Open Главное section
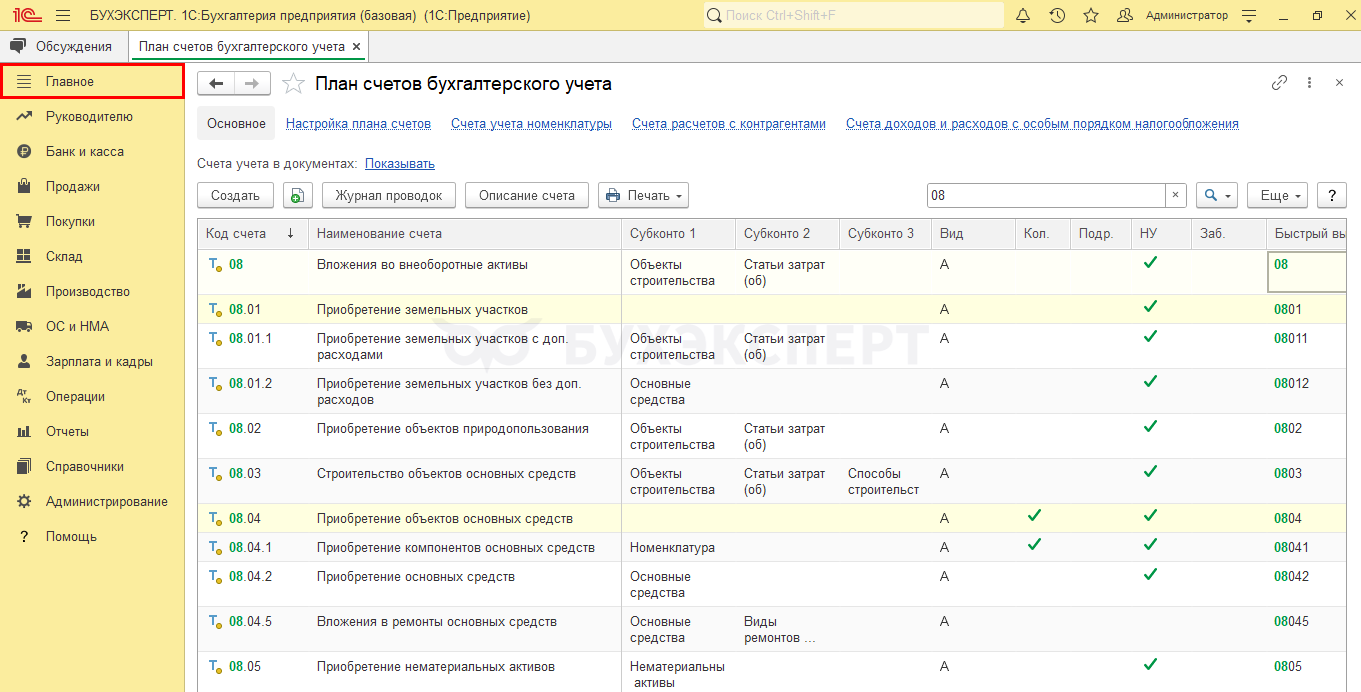 click(92, 81)
